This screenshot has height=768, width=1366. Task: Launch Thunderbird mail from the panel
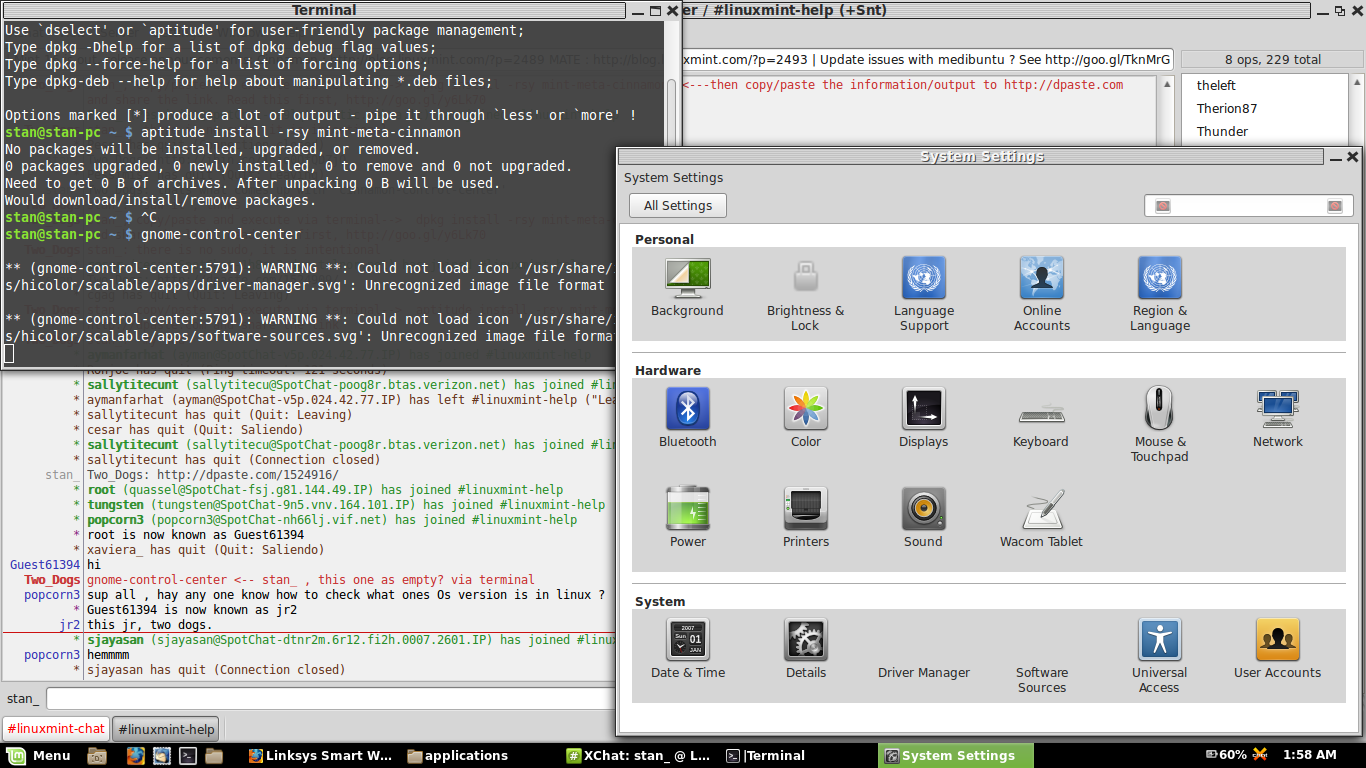coord(161,756)
